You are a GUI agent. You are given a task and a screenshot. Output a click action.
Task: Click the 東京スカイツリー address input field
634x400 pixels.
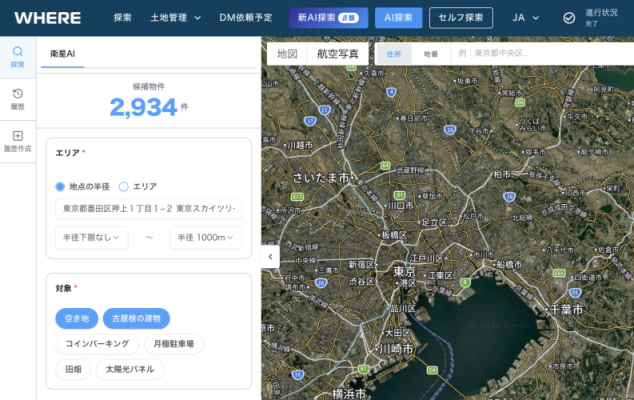(x=148, y=209)
